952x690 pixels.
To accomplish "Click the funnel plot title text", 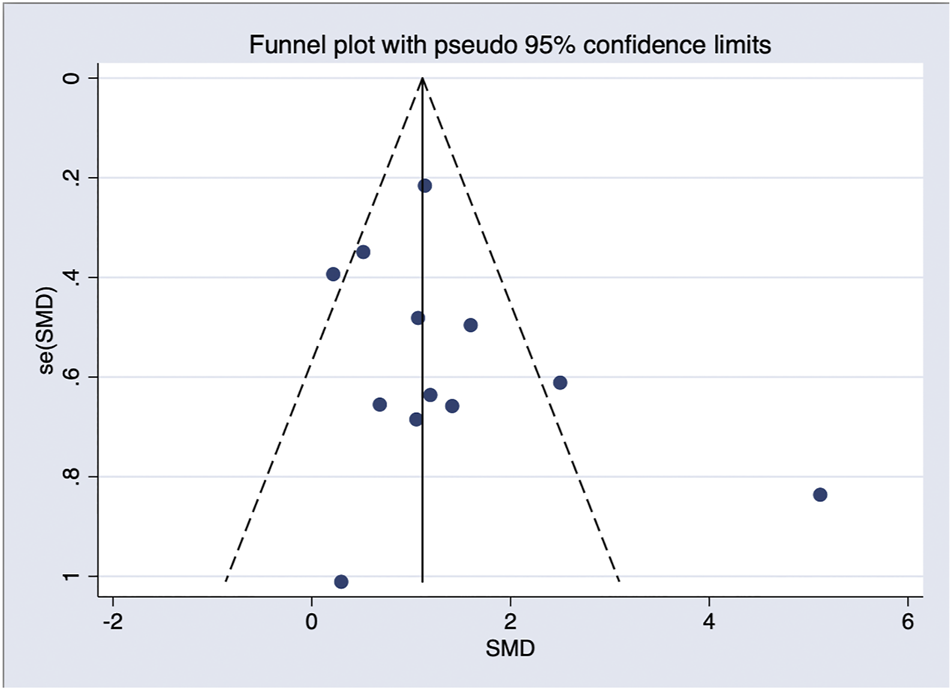I will pyautogui.click(x=509, y=46).
